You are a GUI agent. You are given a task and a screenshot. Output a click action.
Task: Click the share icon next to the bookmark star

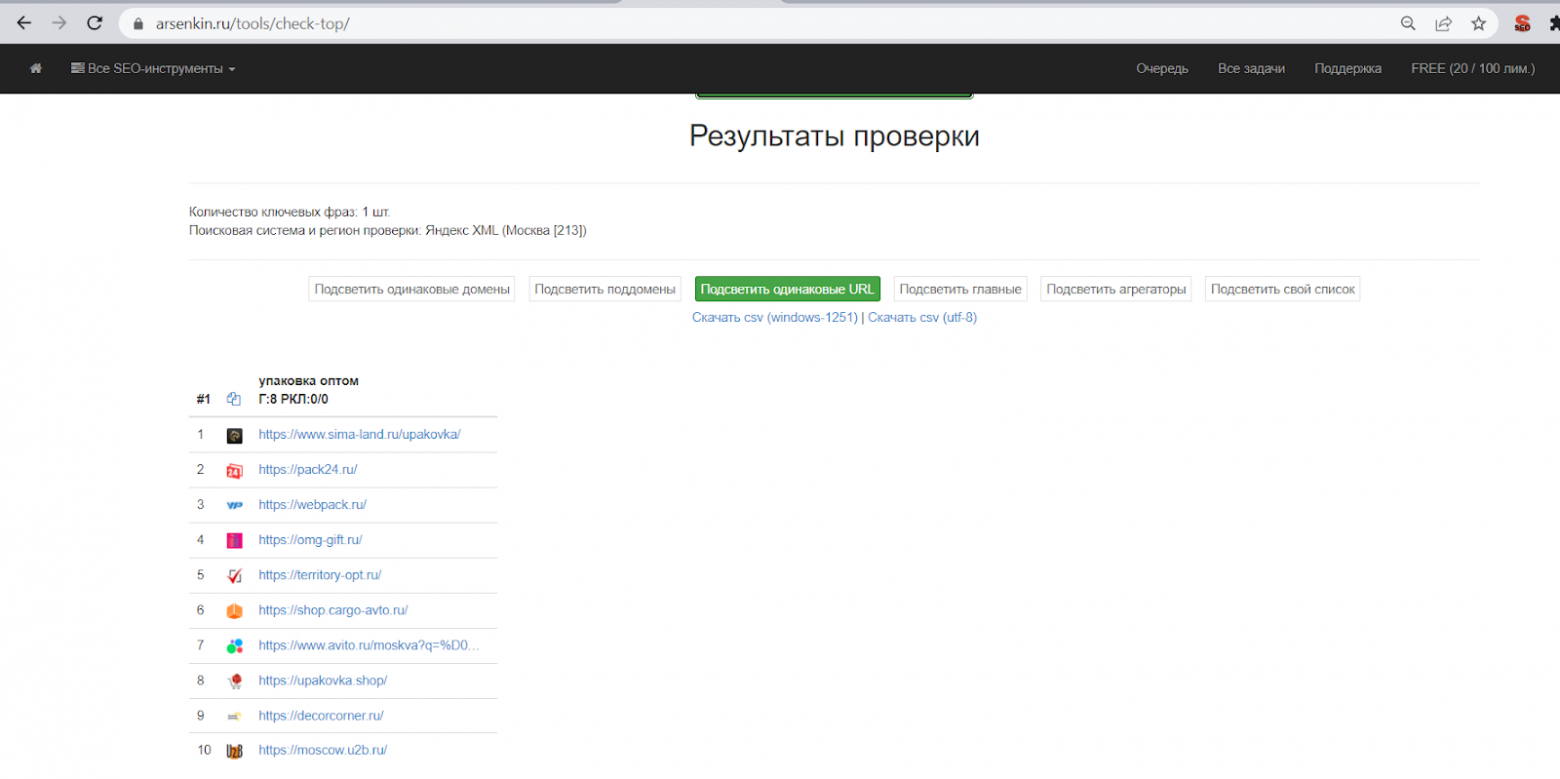click(1444, 22)
